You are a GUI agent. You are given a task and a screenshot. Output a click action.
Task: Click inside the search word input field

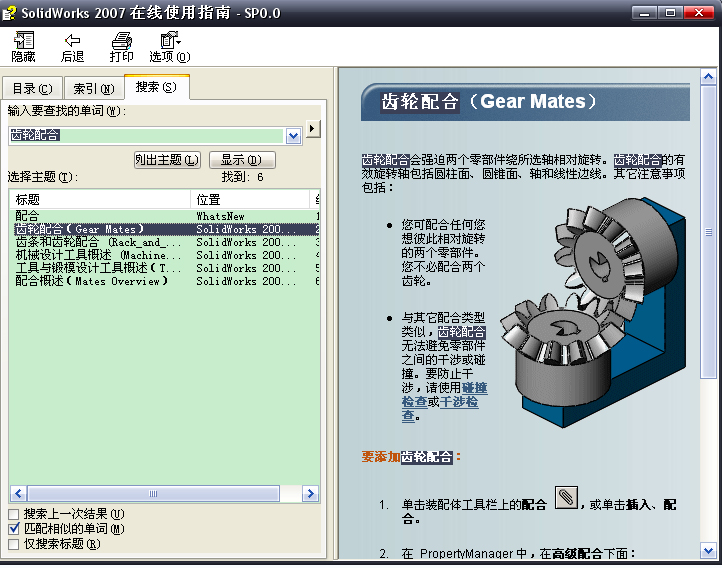click(146, 135)
